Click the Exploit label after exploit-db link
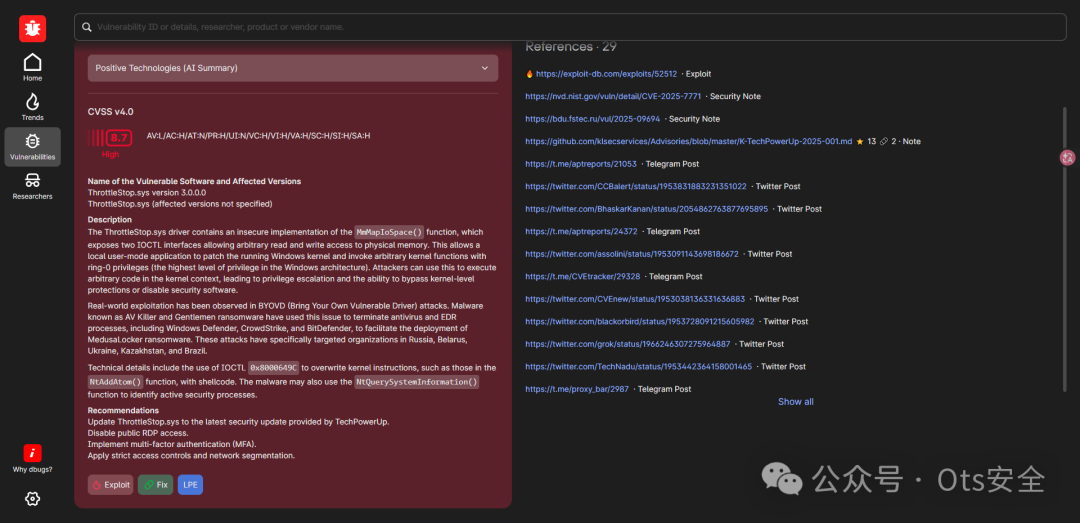The height and width of the screenshot is (523, 1080). 698,74
